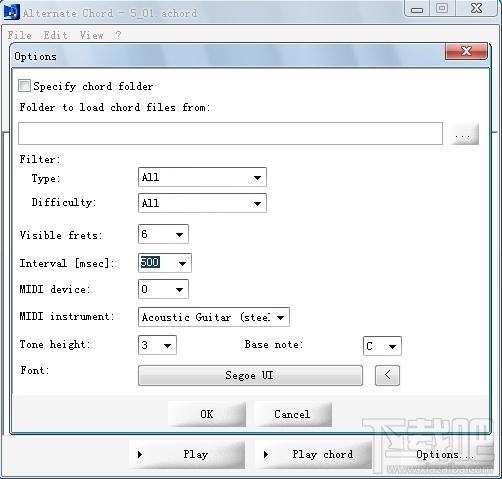Viewport: 502px width, 479px height.
Task: Click the Play button triangle icon
Action: click(x=140, y=454)
